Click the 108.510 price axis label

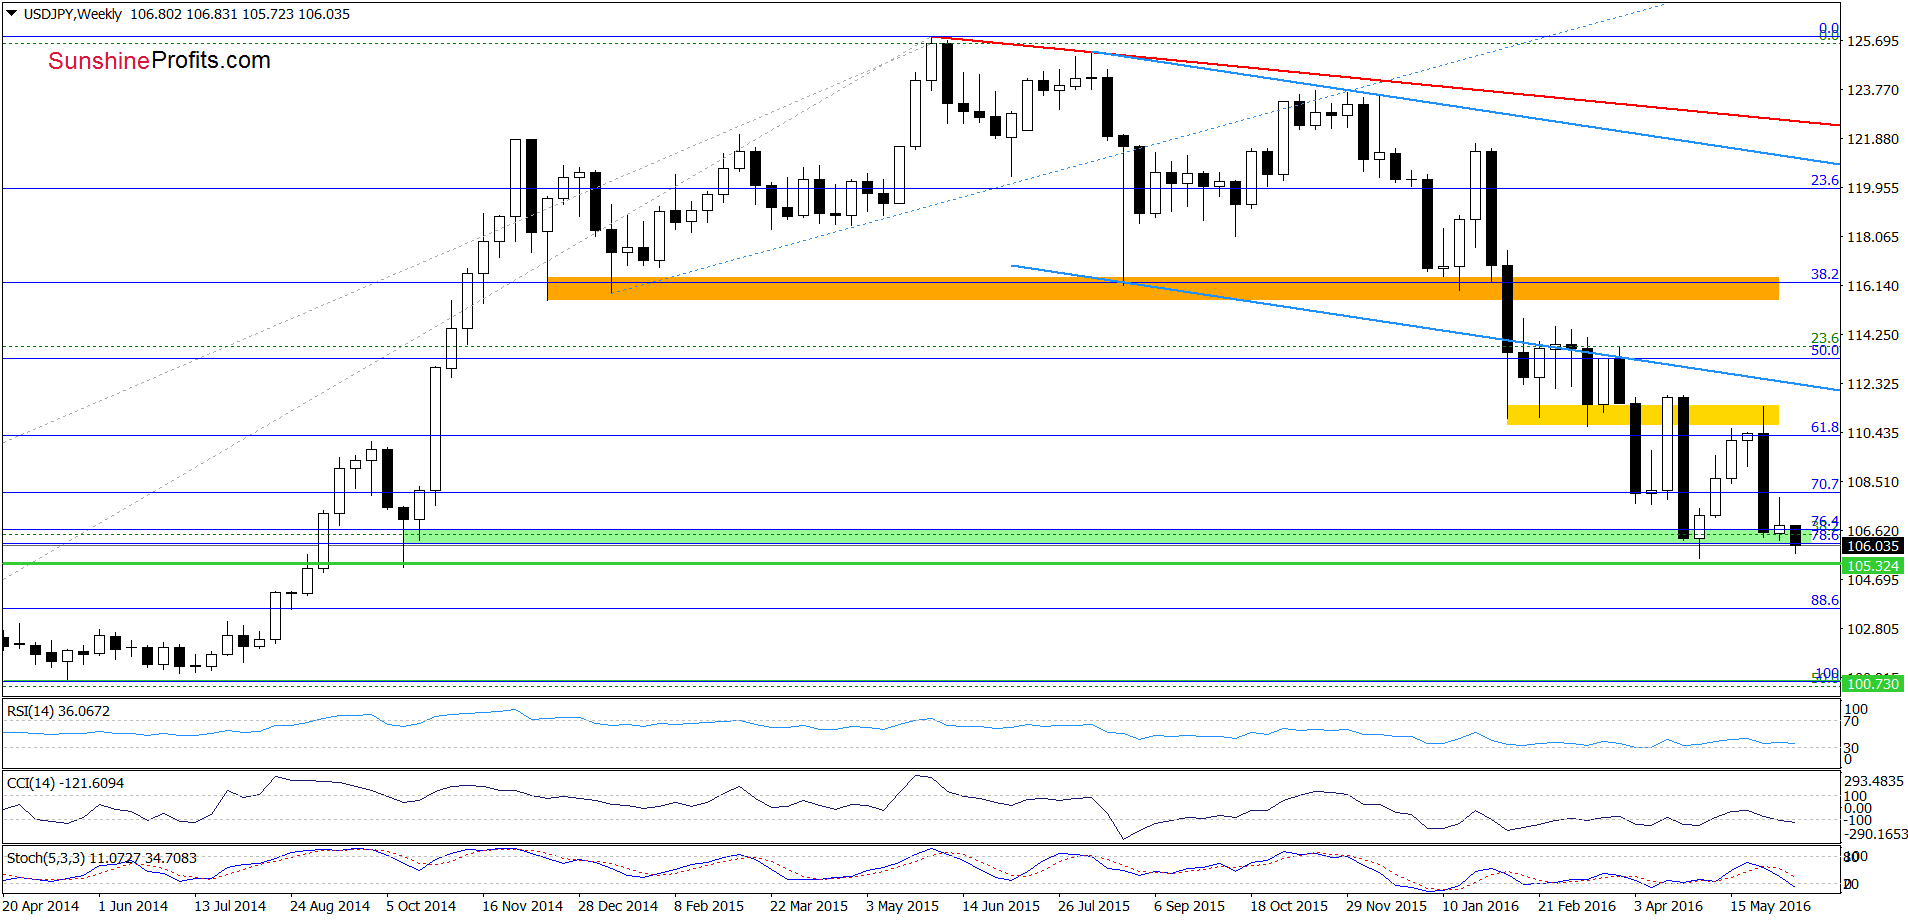(1872, 482)
